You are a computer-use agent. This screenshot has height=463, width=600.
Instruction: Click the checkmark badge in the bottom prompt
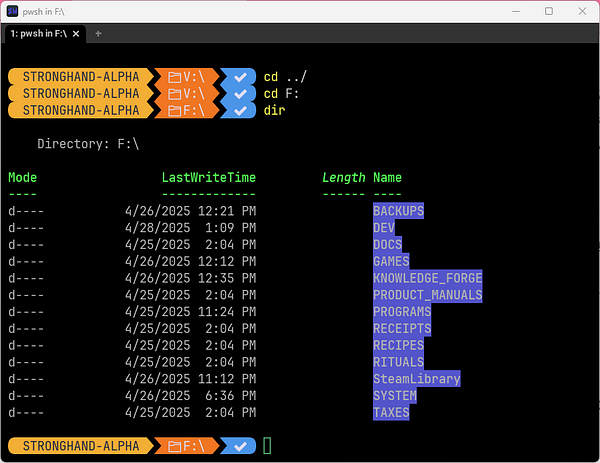tap(238, 445)
